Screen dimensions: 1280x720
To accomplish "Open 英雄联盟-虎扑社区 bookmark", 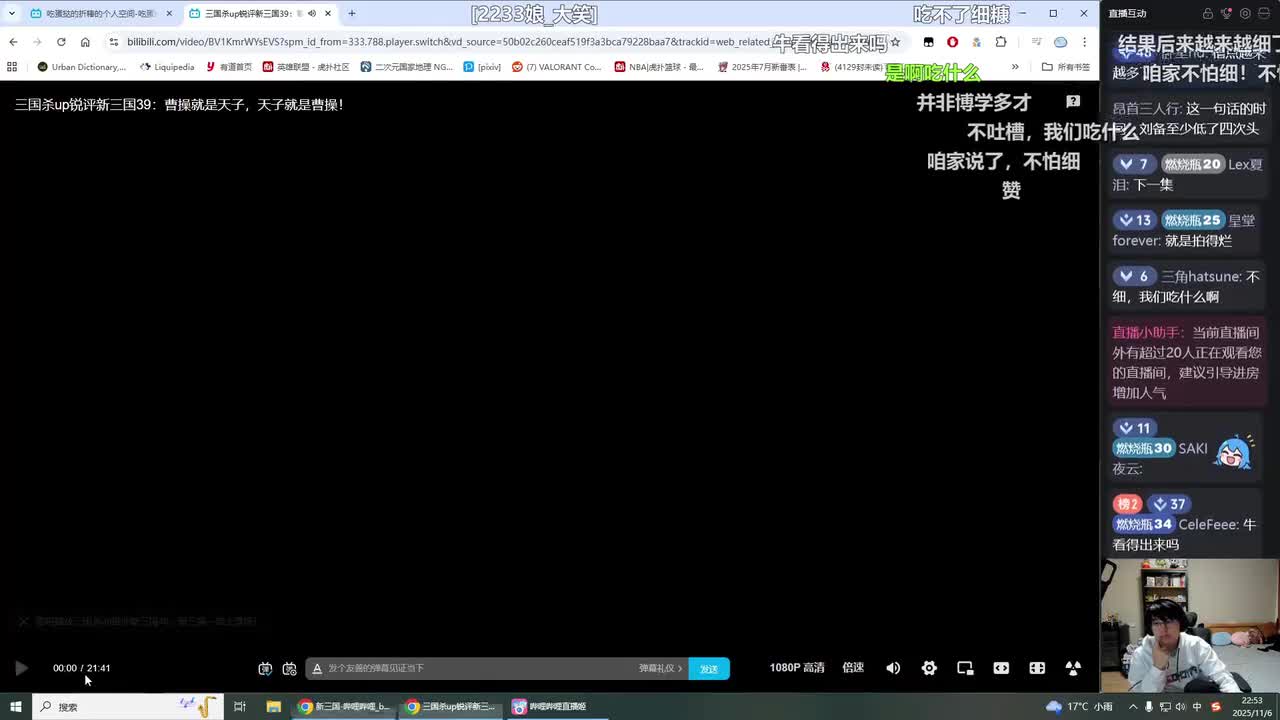I will point(306,67).
